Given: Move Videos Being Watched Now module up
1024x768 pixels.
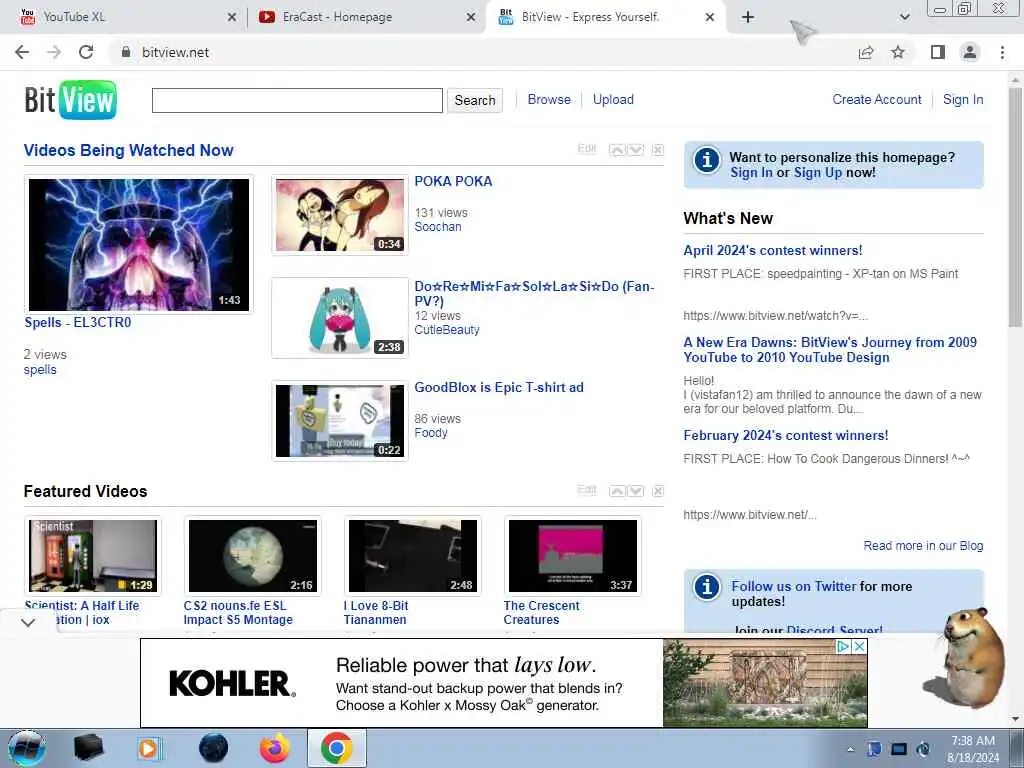Looking at the screenshot, I should coord(616,150).
